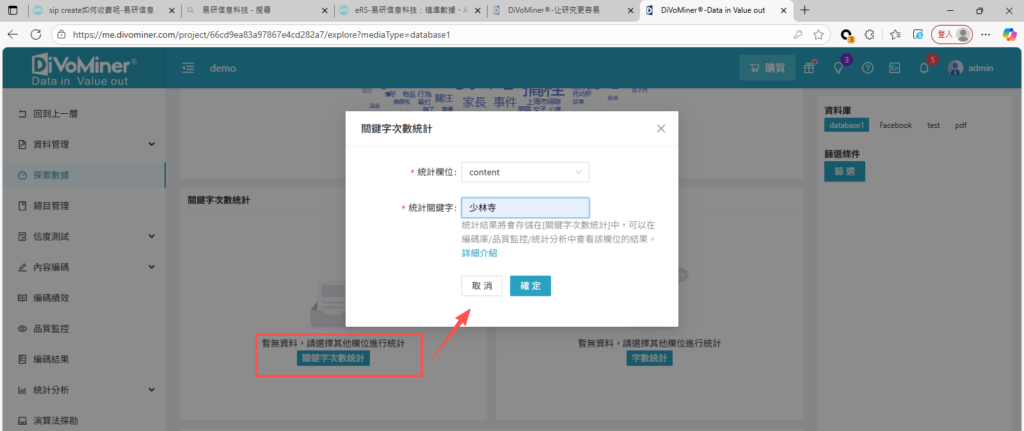Click the 購買 shopping cart button
This screenshot has width=1024, height=431.
(x=766, y=69)
